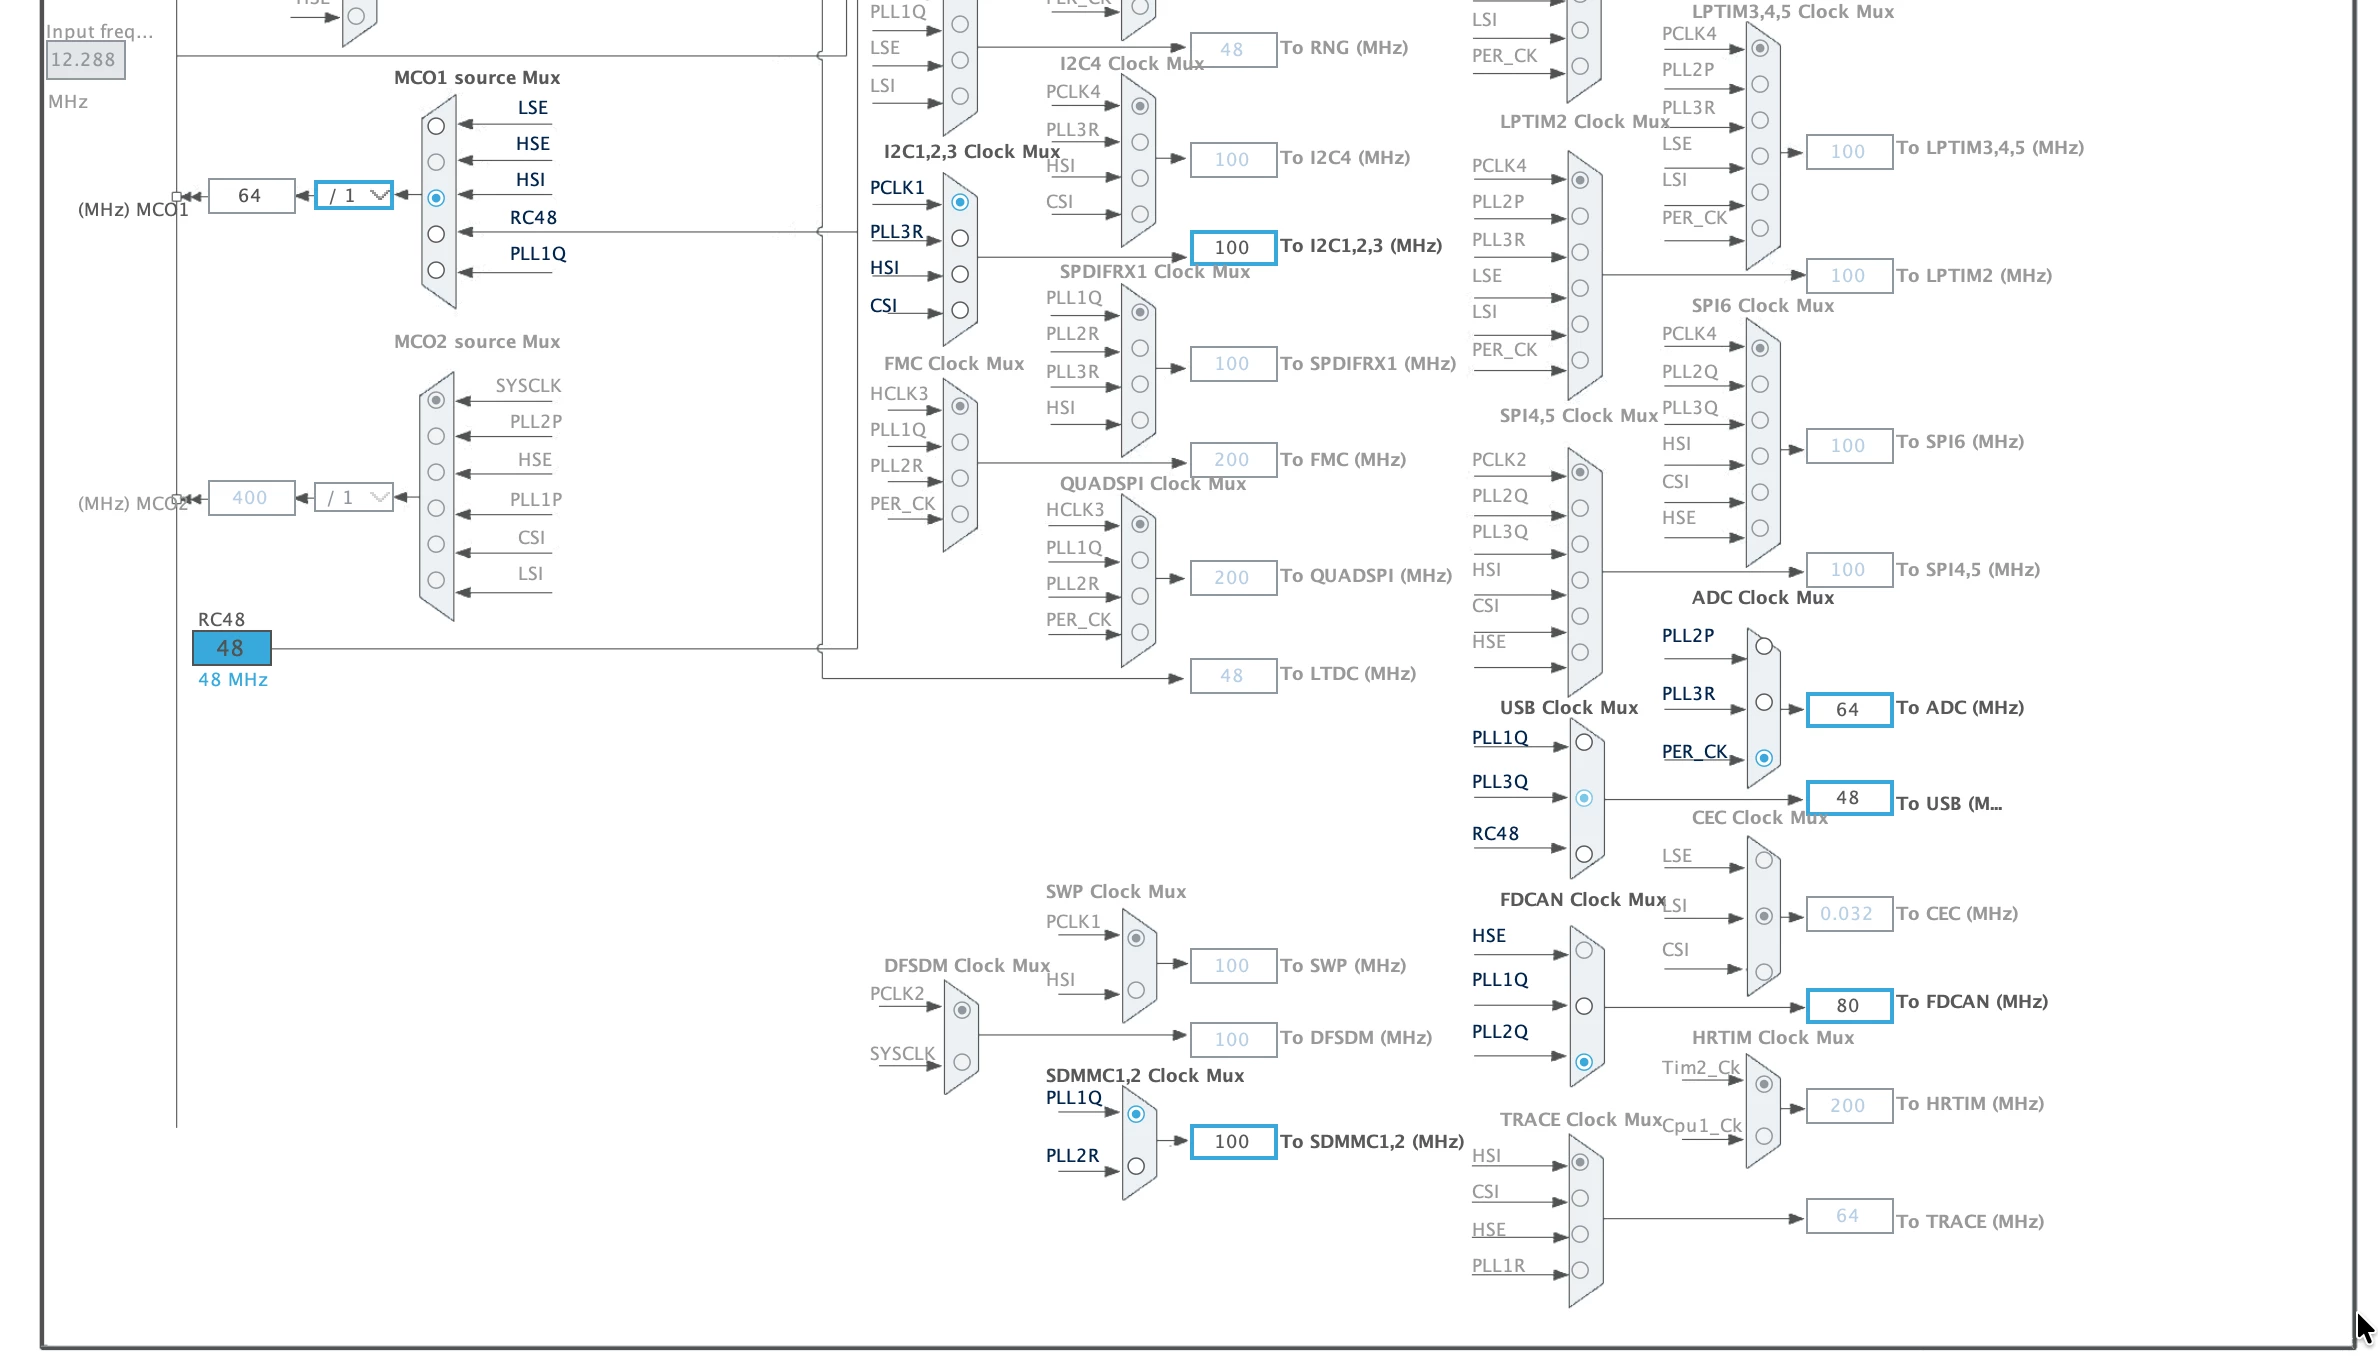
Task: Select PLL1R in TRACE Clock Mux
Action: pyautogui.click(x=1580, y=1270)
